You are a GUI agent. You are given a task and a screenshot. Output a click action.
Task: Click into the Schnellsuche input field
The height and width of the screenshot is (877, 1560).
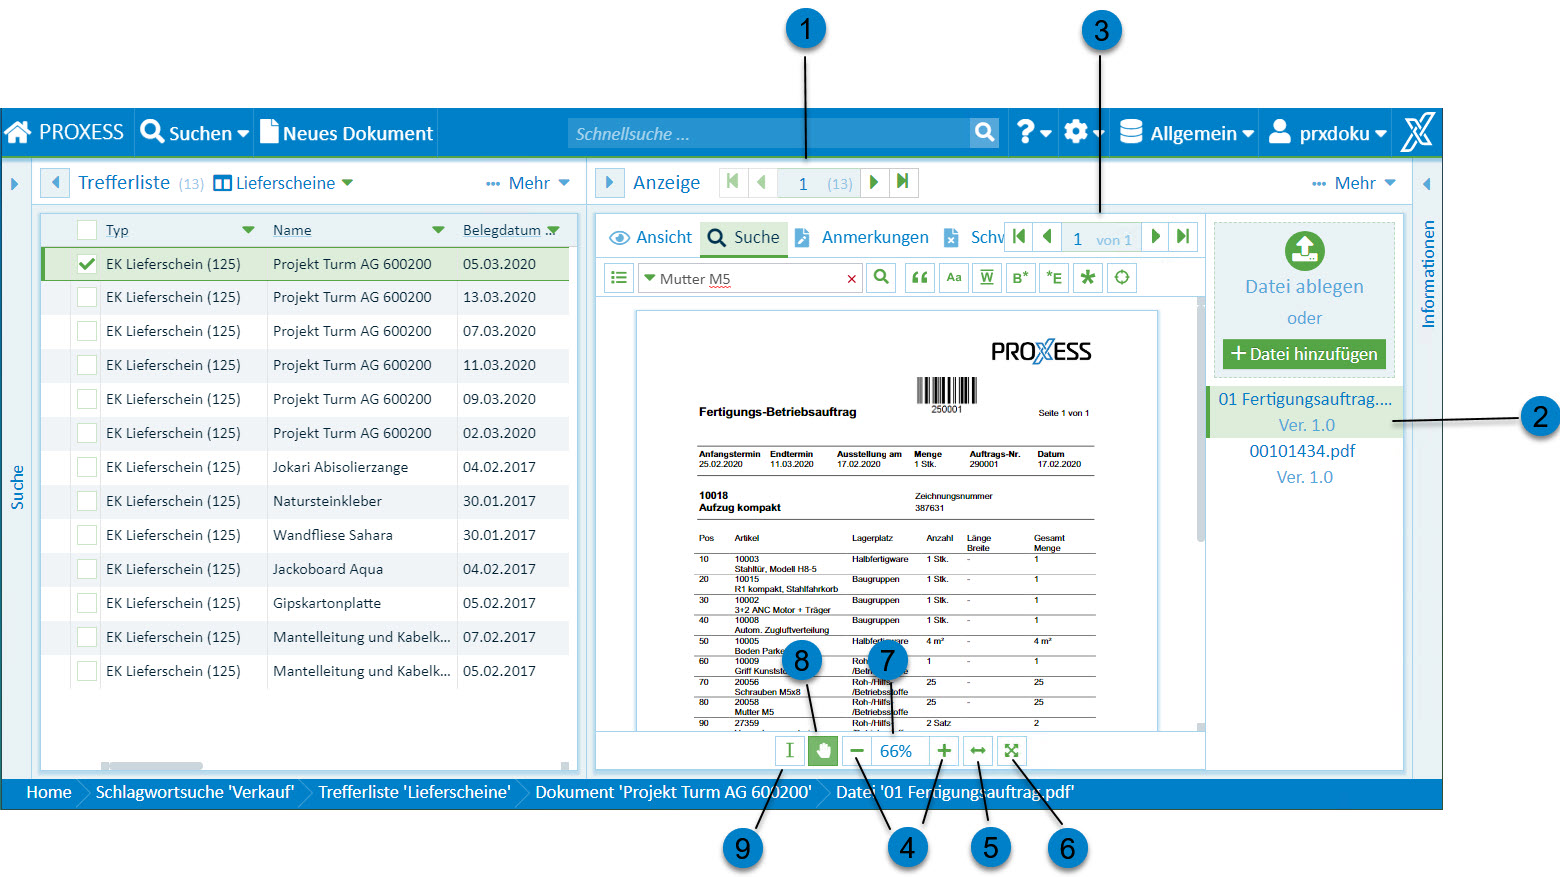[x=768, y=133]
